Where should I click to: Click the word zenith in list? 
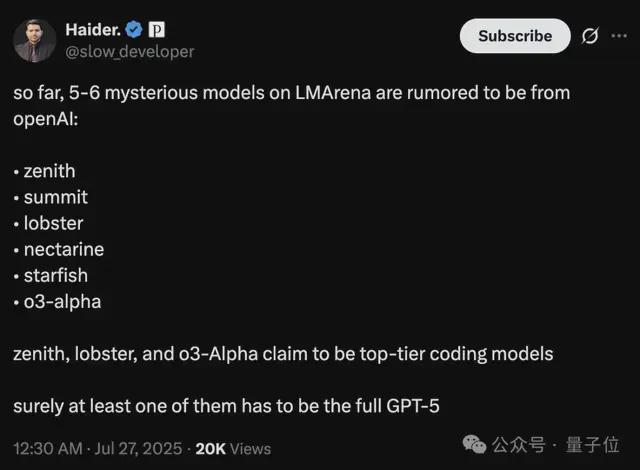(49, 171)
